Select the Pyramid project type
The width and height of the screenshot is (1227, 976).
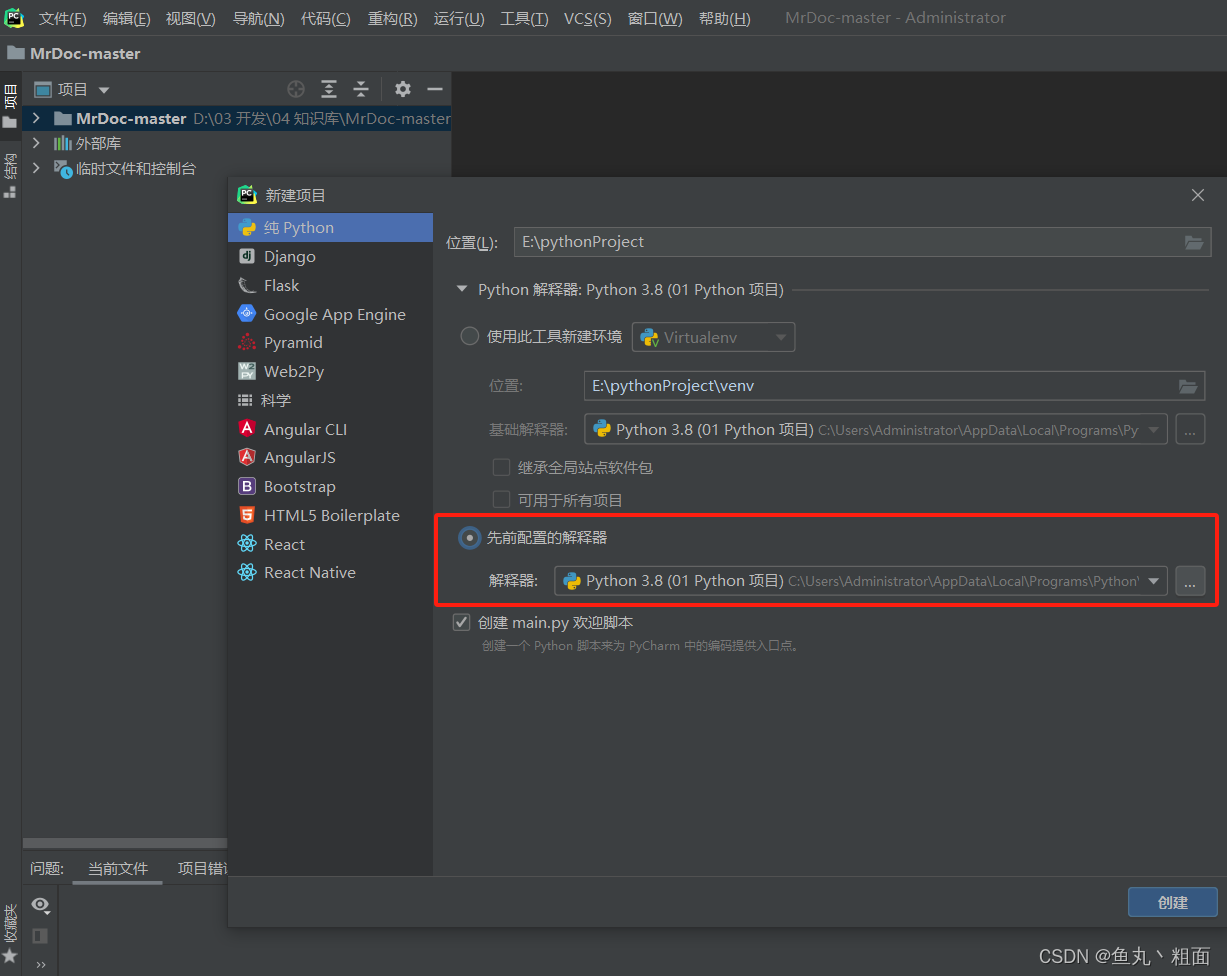coord(331,342)
